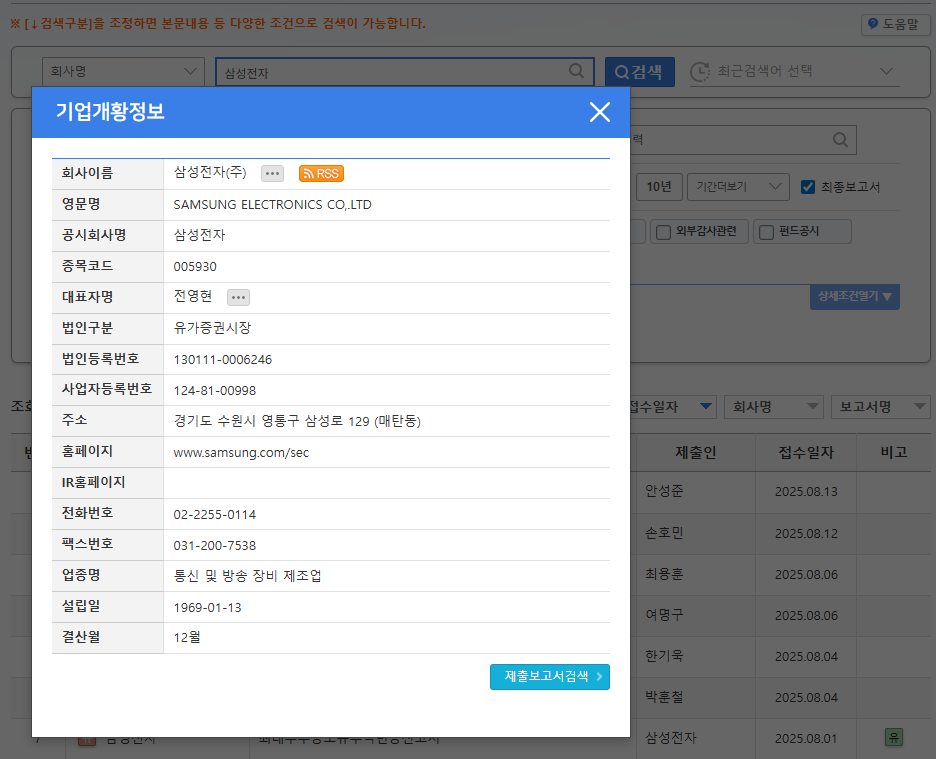Click the company name input field 삼성전자
Screen dimensions: 936x759
coord(405,72)
